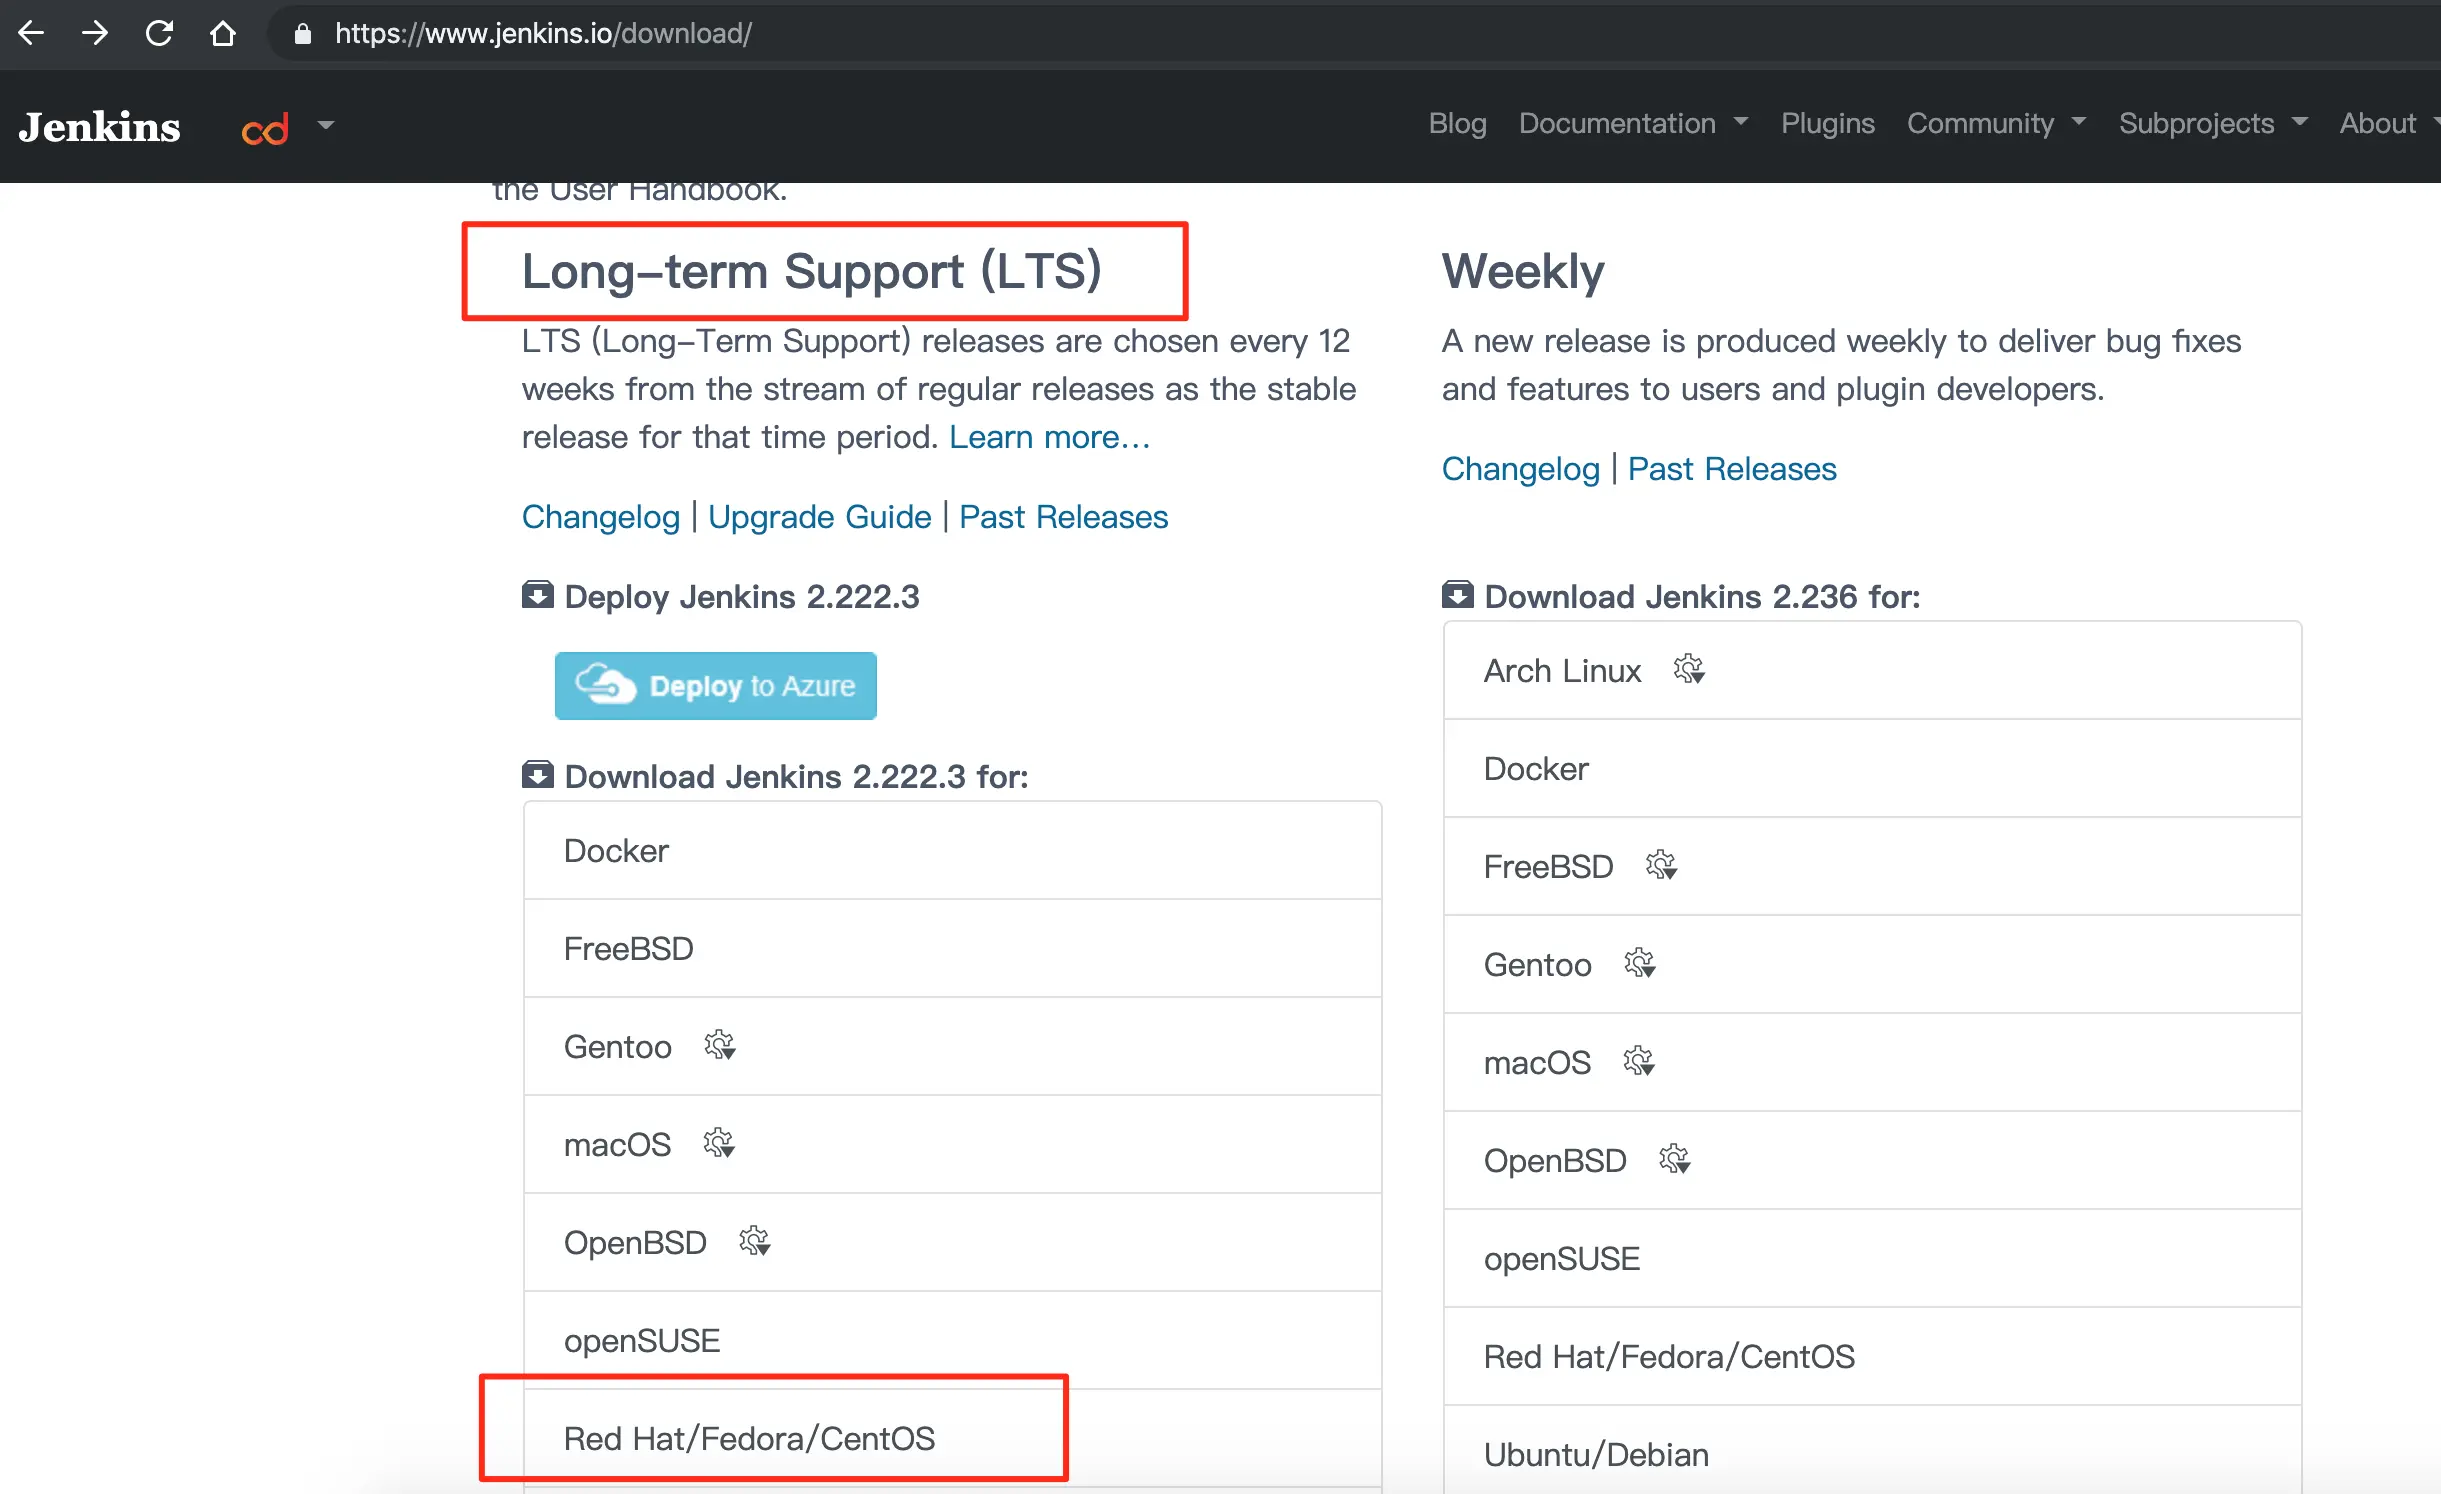2441x1494 pixels.
Task: Open dropdown arrow beside CD logo
Action: [x=325, y=125]
